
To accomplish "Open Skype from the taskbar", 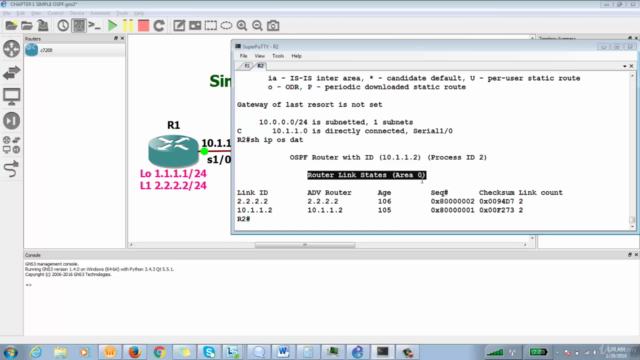I will point(209,352).
